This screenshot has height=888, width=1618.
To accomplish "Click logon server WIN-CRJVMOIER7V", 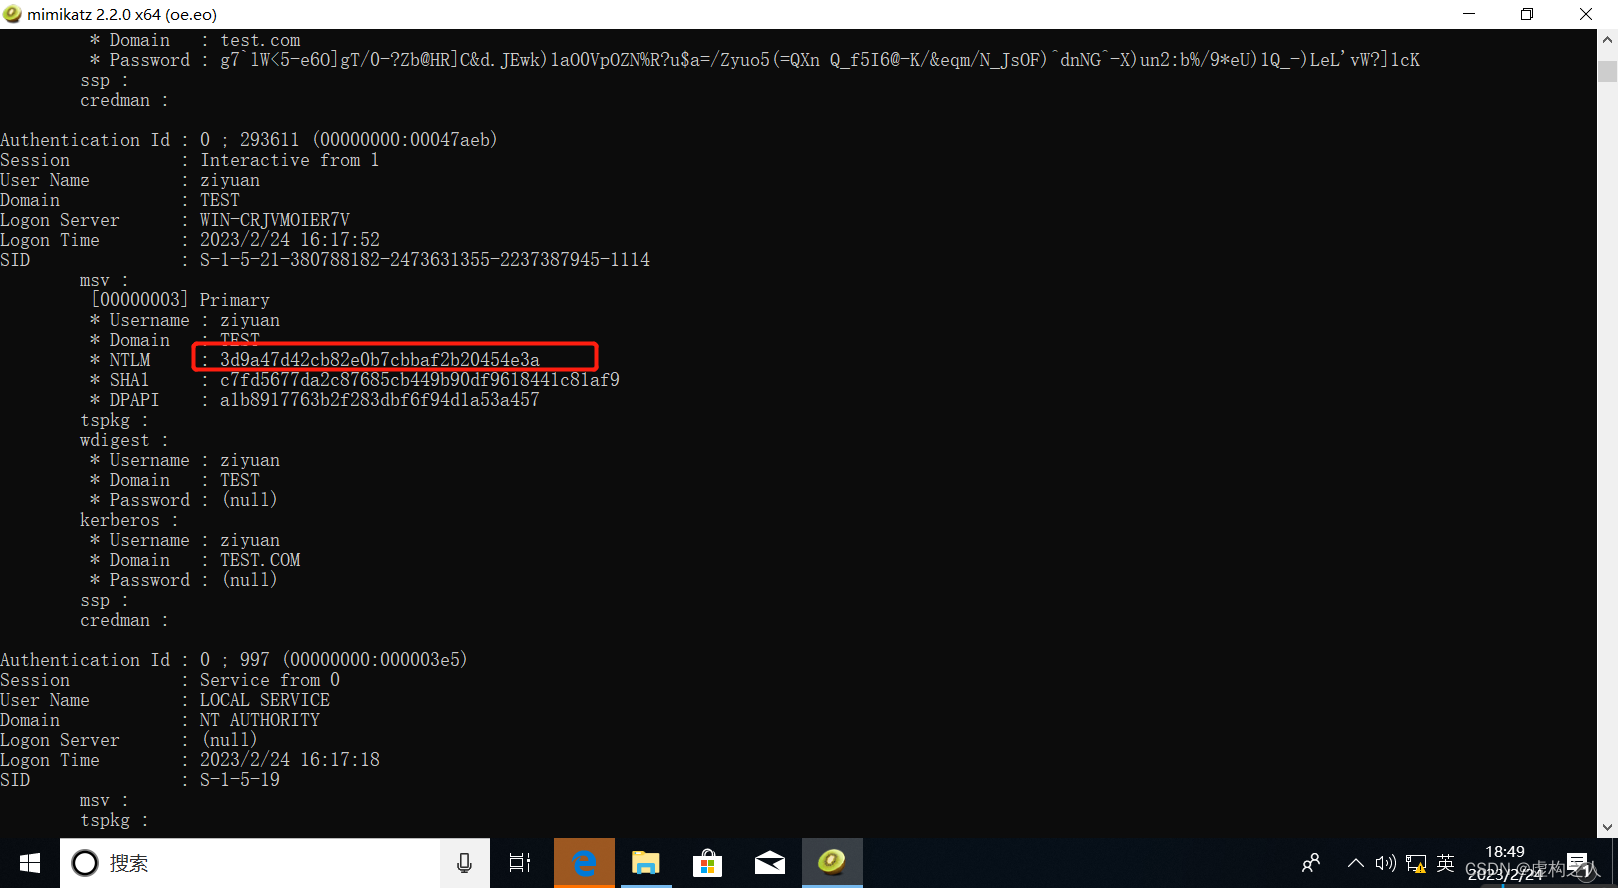I will pyautogui.click(x=275, y=220).
